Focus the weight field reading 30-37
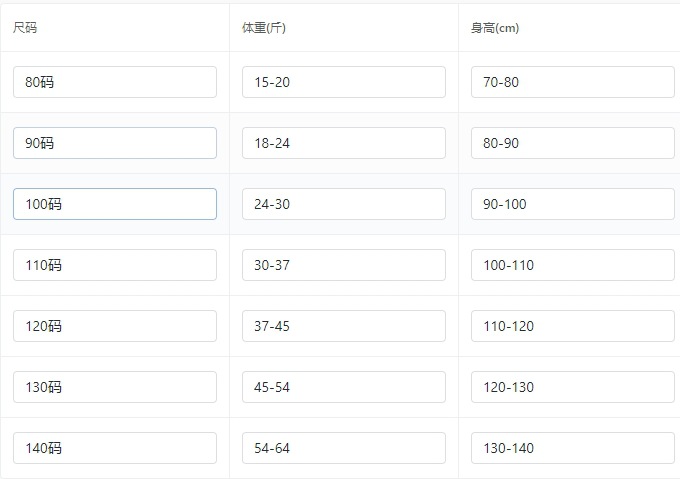The width and height of the screenshot is (680, 479). tap(344, 265)
